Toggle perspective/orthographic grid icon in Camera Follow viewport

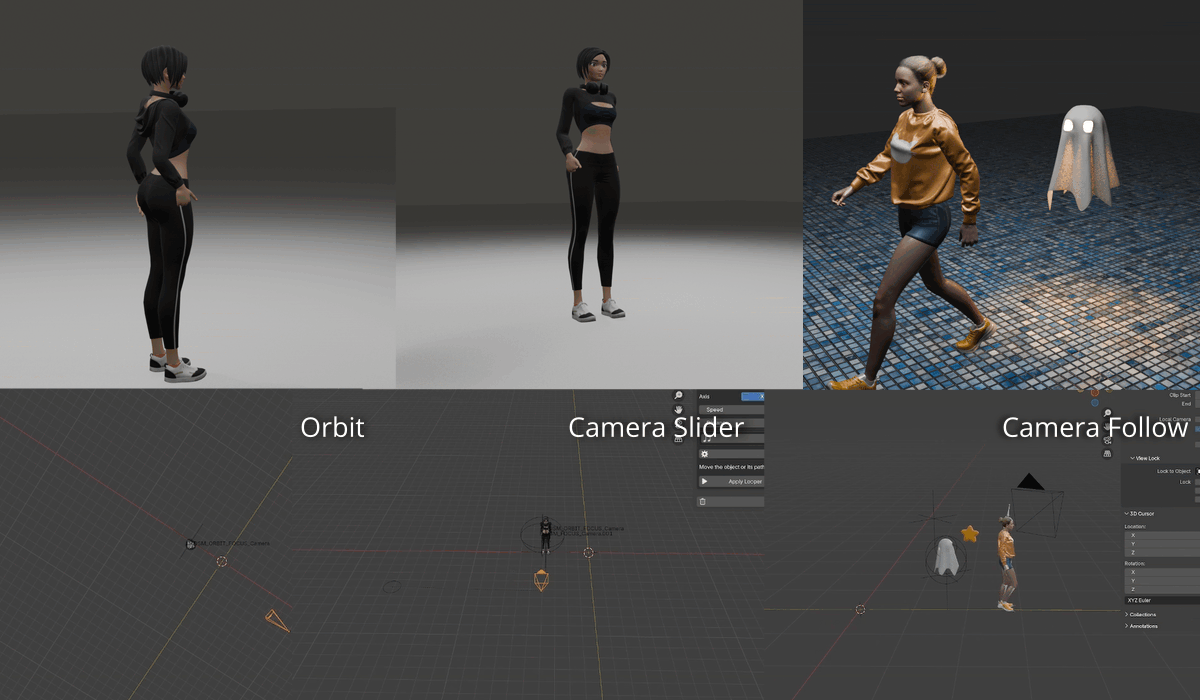pyautogui.click(x=1107, y=453)
